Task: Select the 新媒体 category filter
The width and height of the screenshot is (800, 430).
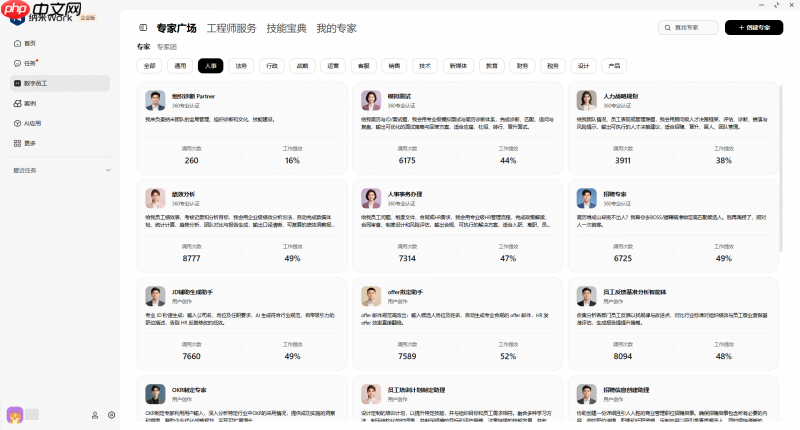Action: point(458,66)
